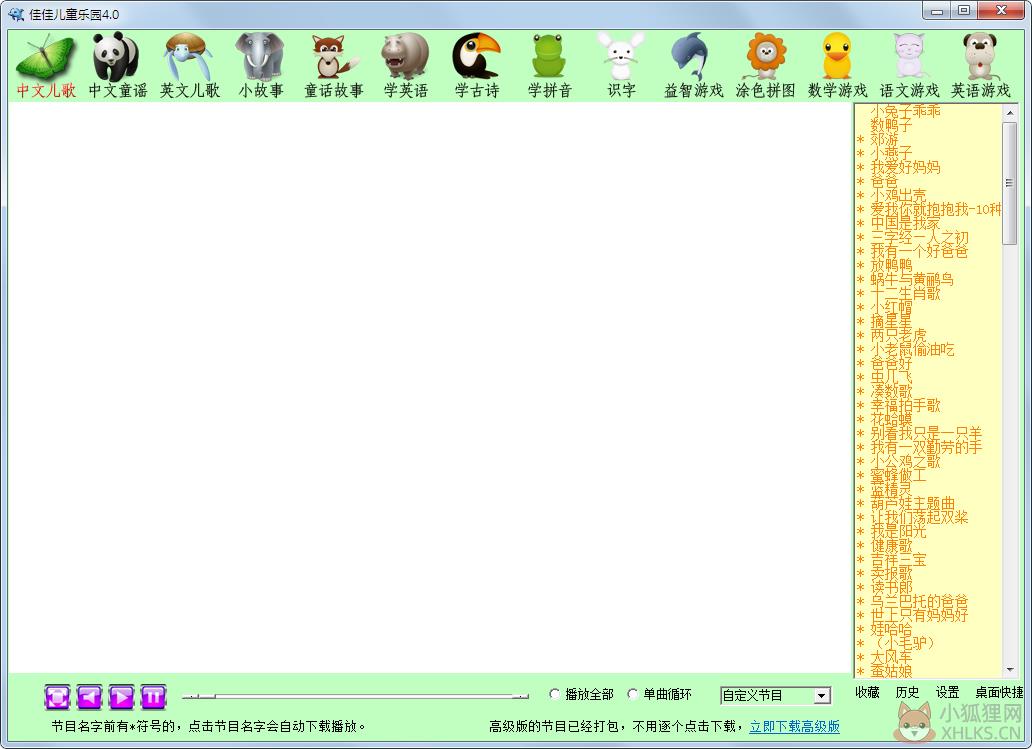Open the 英文儿歌 turtle category
This screenshot has width=1032, height=749.
click(190, 66)
